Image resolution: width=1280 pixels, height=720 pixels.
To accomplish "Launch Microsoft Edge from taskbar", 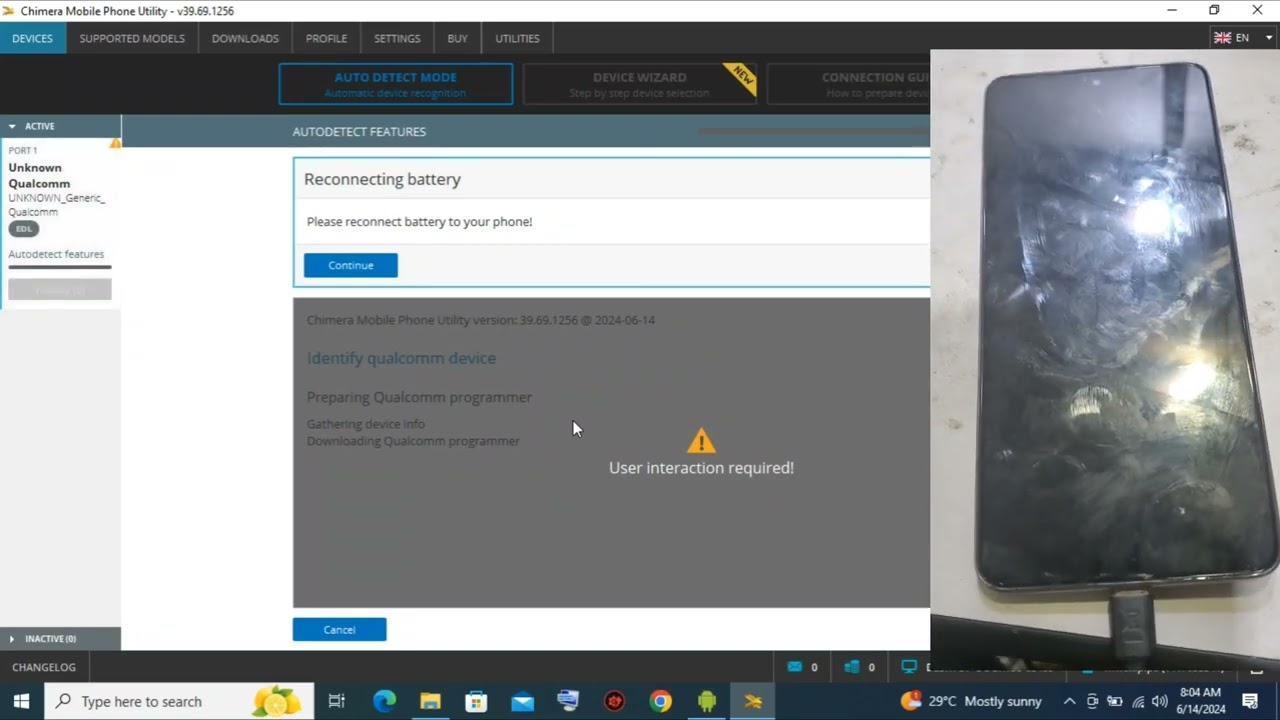I will pyautogui.click(x=384, y=701).
